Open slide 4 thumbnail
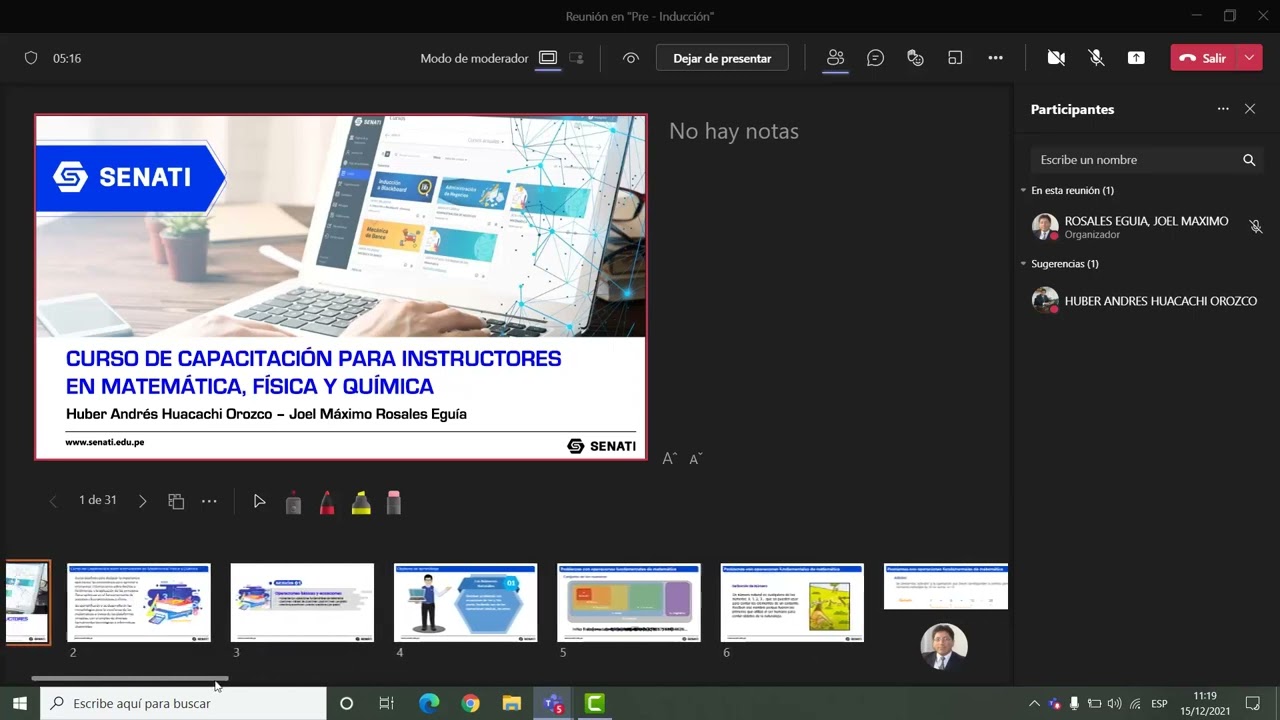 click(465, 602)
